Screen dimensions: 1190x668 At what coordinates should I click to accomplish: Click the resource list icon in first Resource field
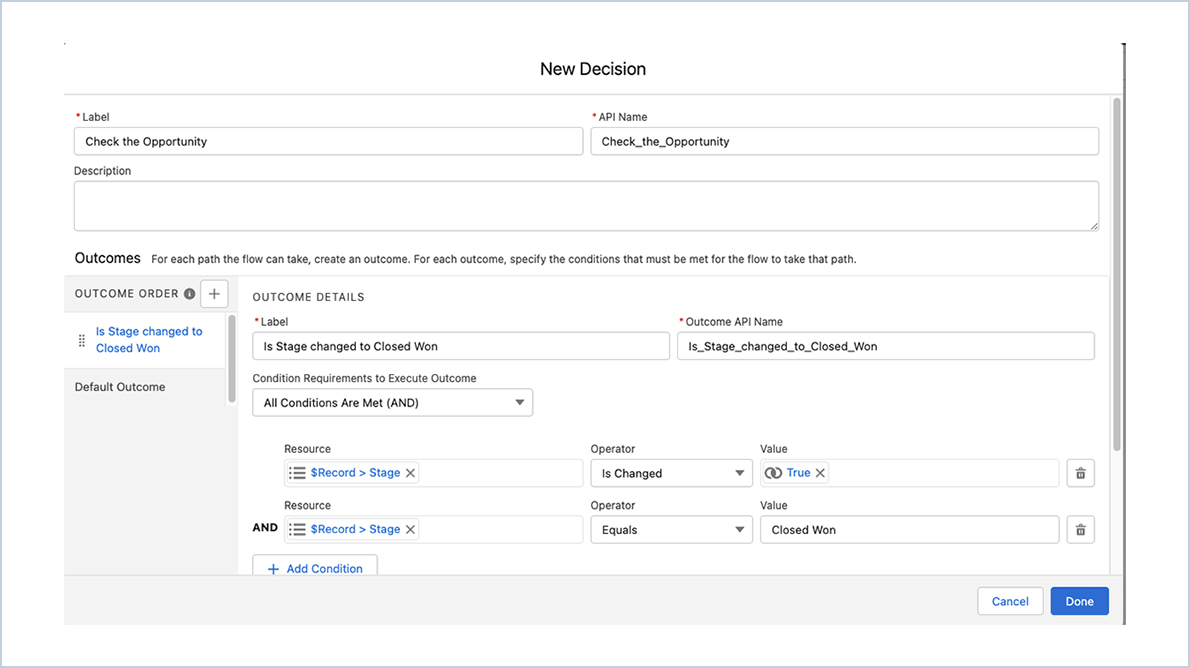[296, 472]
